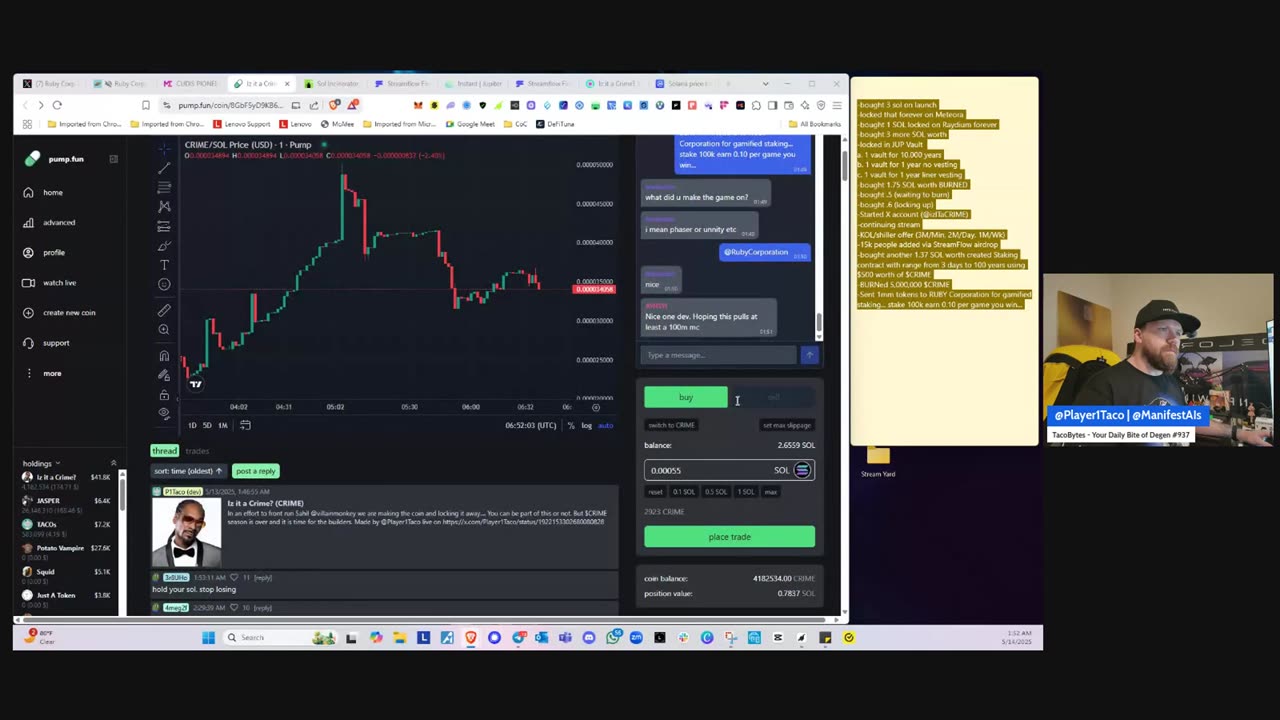Activate the zoom-in magnifier chart tool
1280x720 pixels.
point(164,329)
